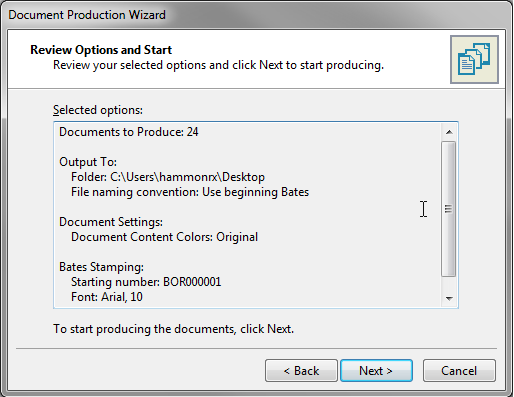
Task: Click the Document Production Wizard title bar
Action: (x=256, y=15)
